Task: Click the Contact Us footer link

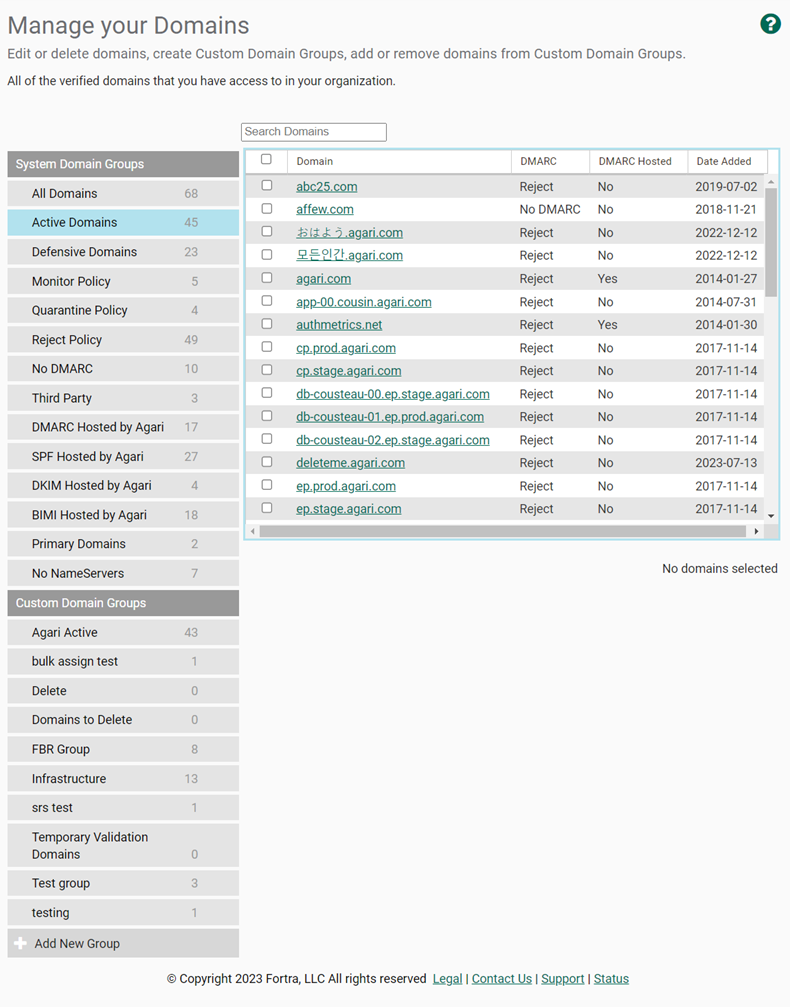Action: [502, 979]
